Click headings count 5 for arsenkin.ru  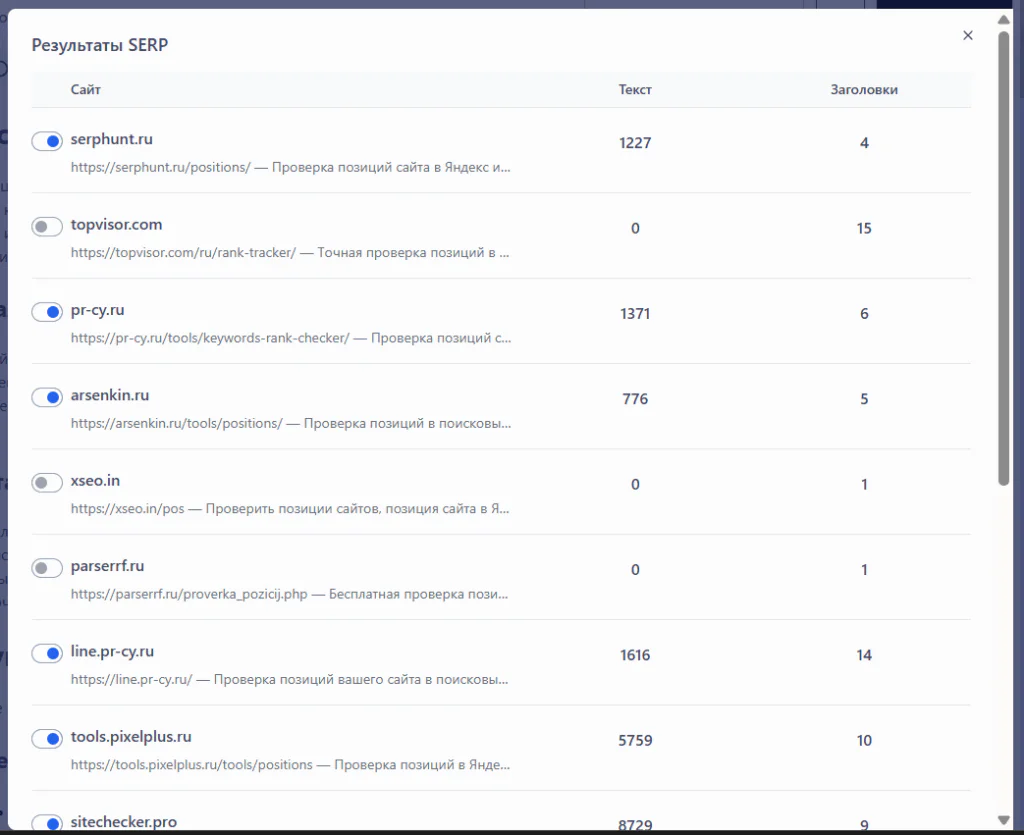tap(864, 399)
